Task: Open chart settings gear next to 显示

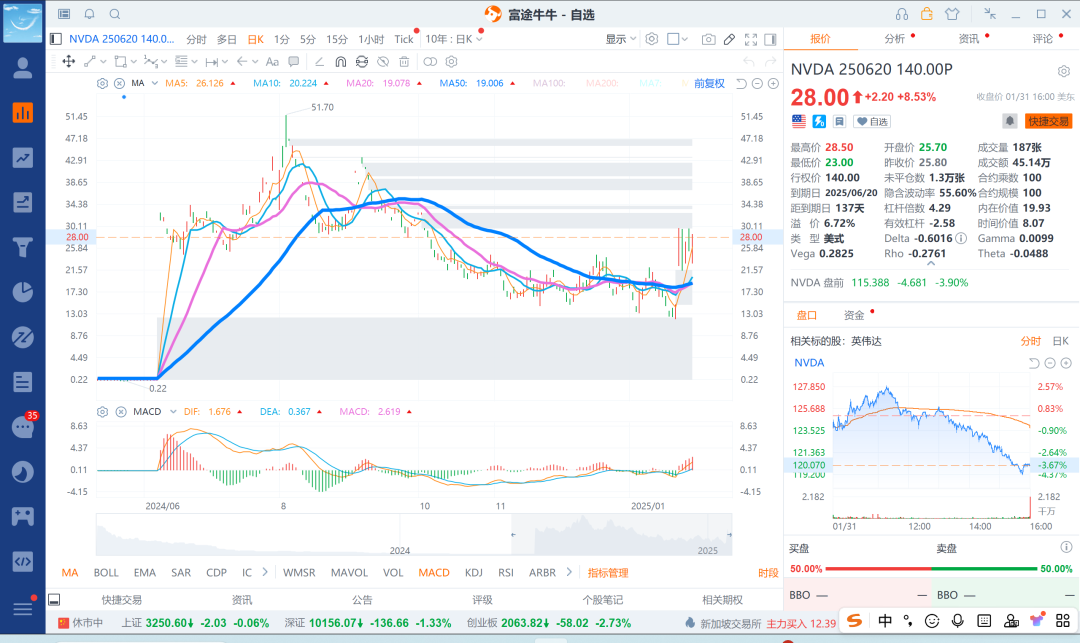Action: point(652,39)
